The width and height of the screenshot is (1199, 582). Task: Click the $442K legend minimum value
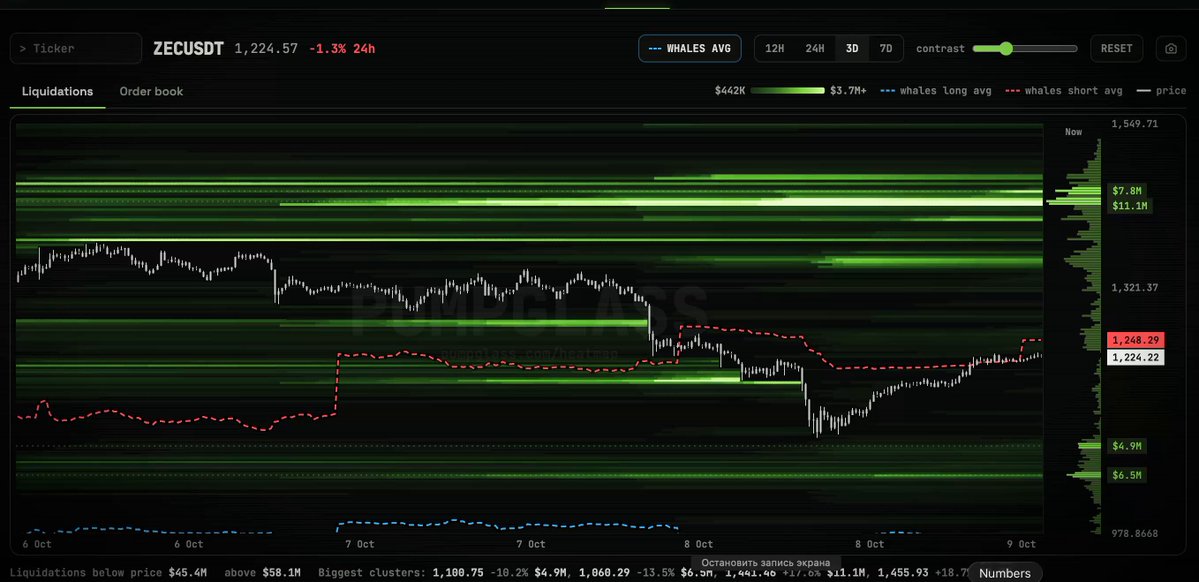[729, 91]
